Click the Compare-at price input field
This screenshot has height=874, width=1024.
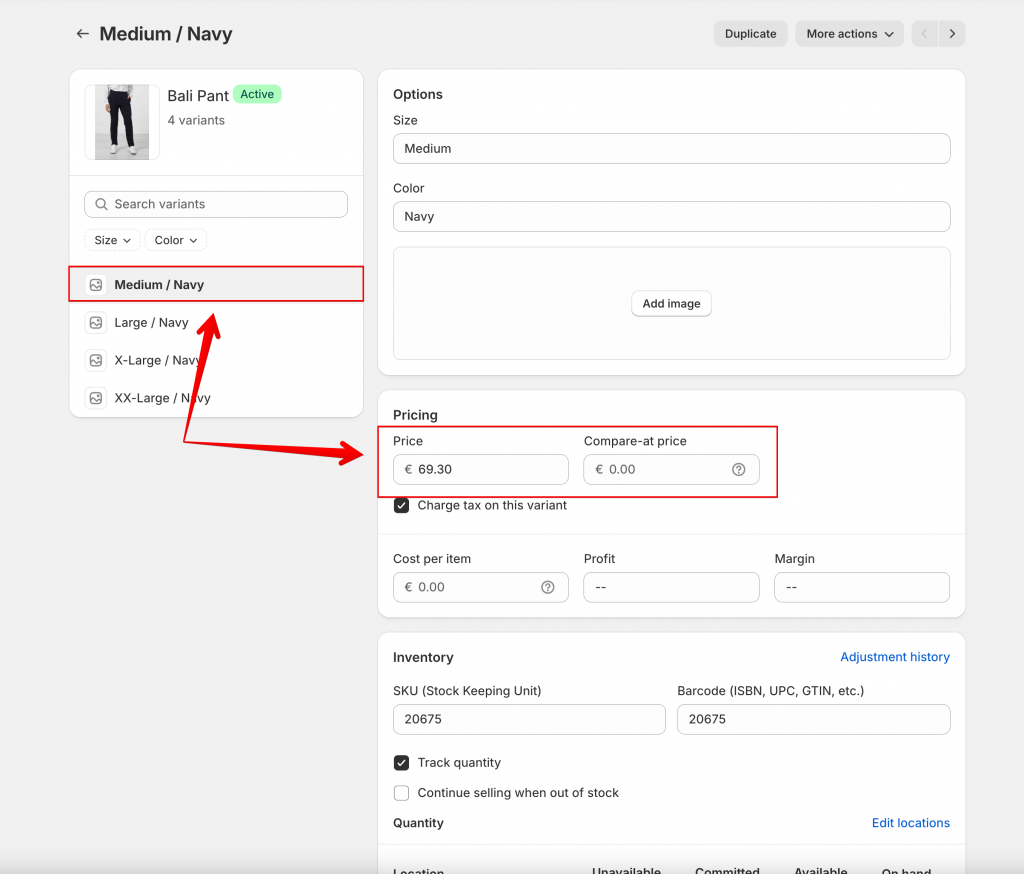[x=671, y=470]
